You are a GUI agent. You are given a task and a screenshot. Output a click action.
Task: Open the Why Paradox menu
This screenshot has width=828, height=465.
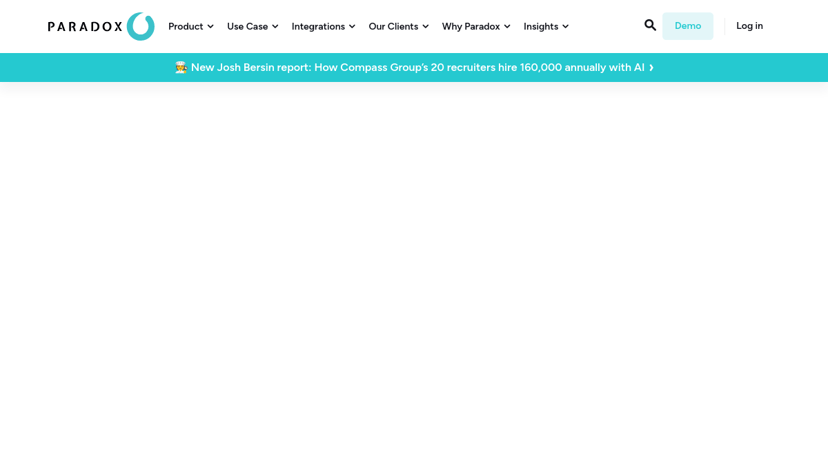[476, 26]
